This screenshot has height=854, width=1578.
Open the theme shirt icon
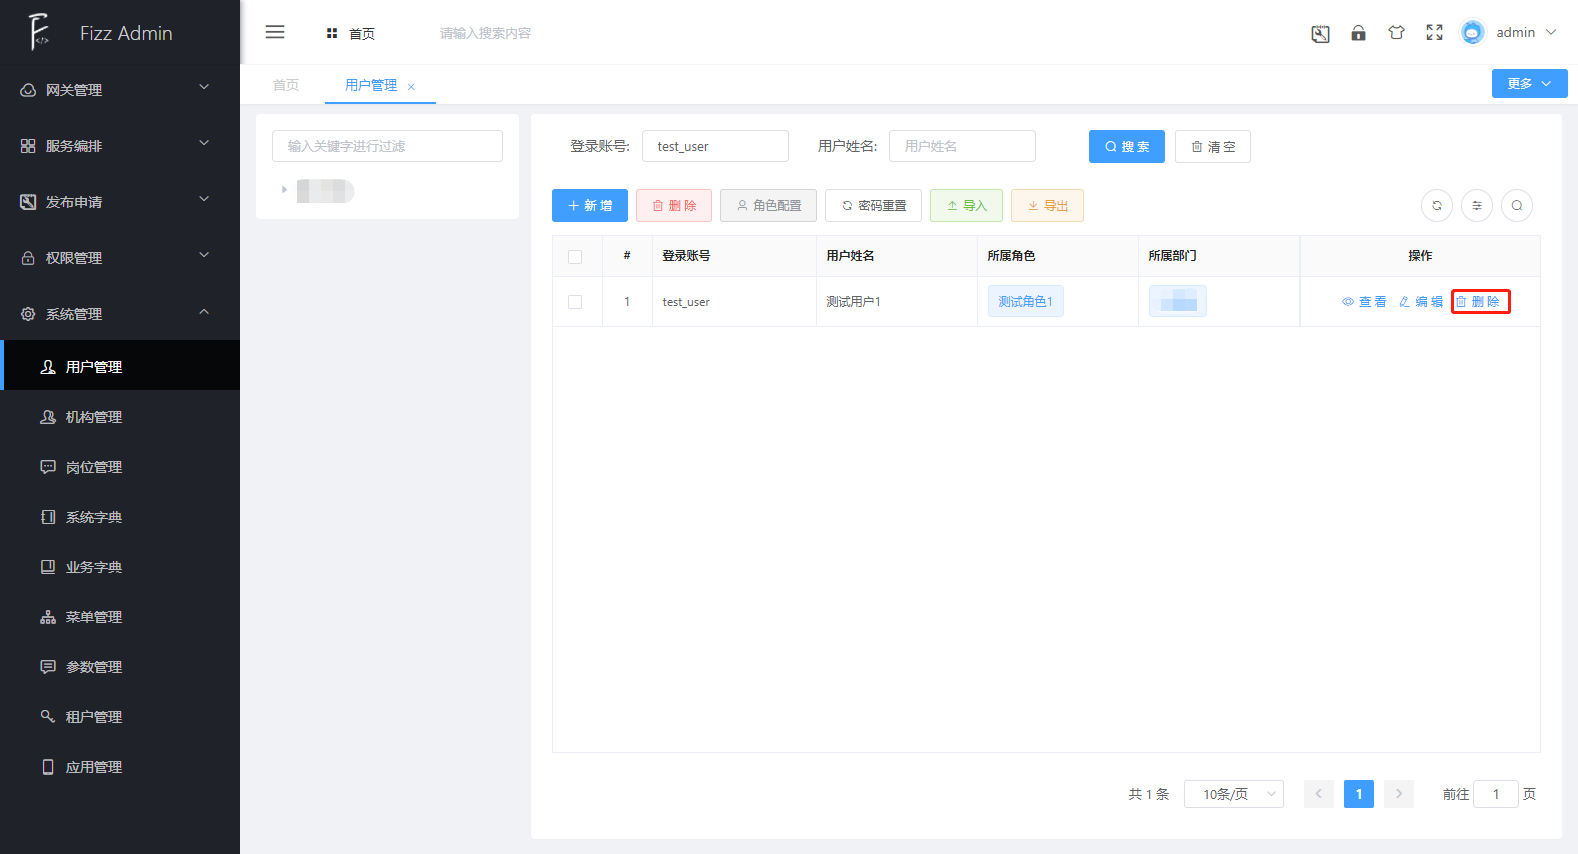tap(1396, 33)
